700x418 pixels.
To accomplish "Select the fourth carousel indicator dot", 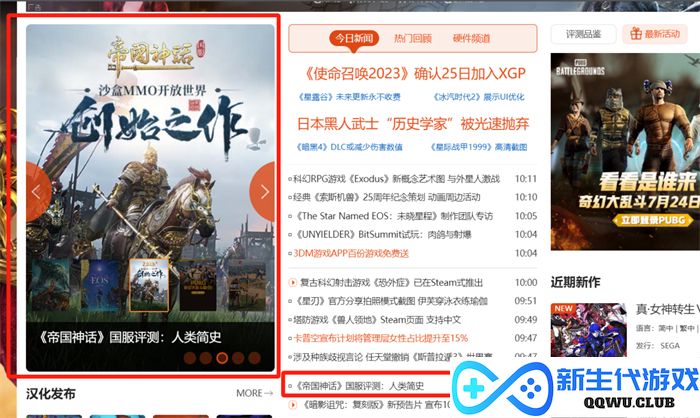I will 238,358.
